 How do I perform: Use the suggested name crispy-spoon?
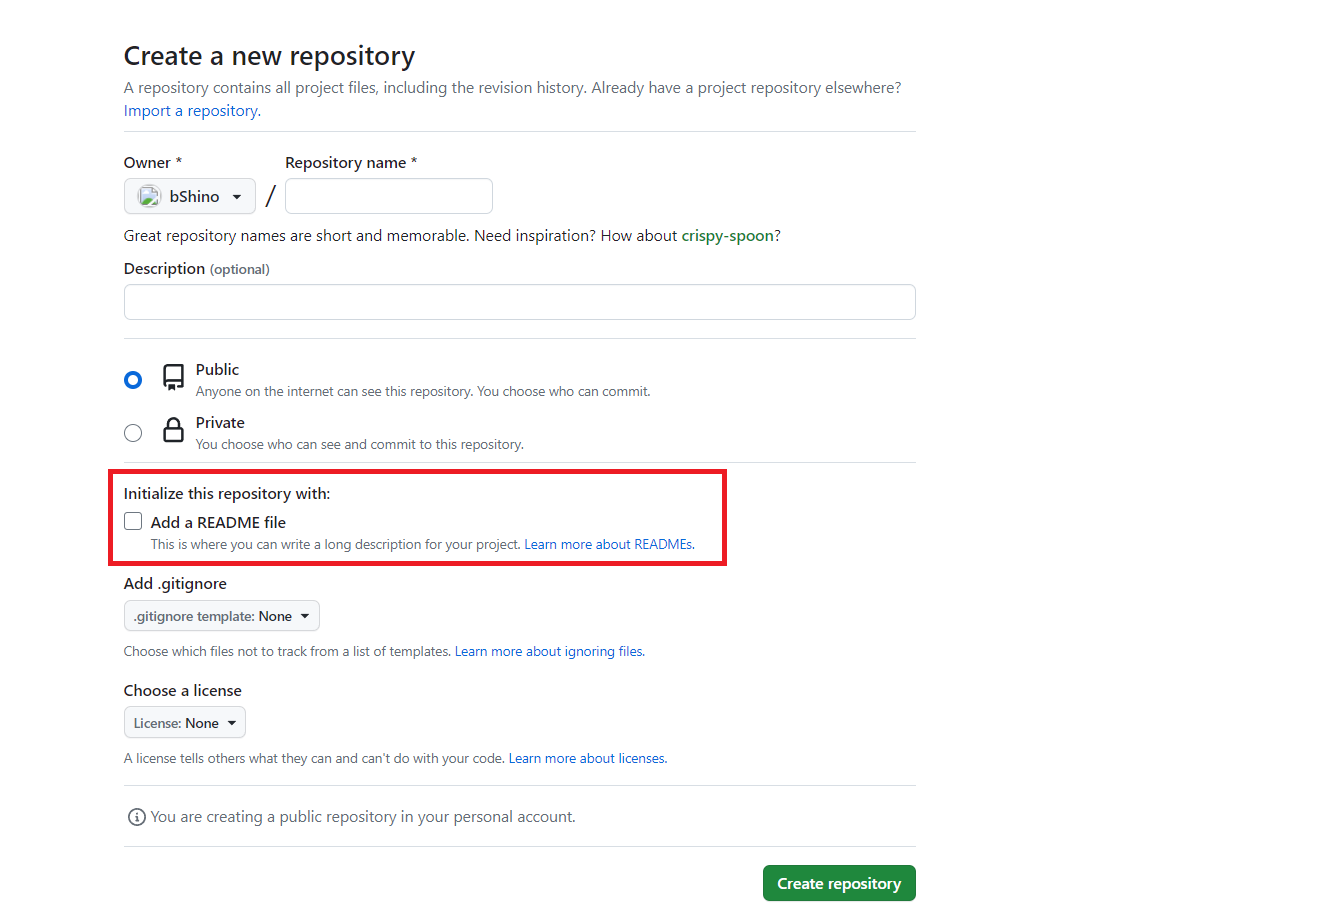coord(728,236)
